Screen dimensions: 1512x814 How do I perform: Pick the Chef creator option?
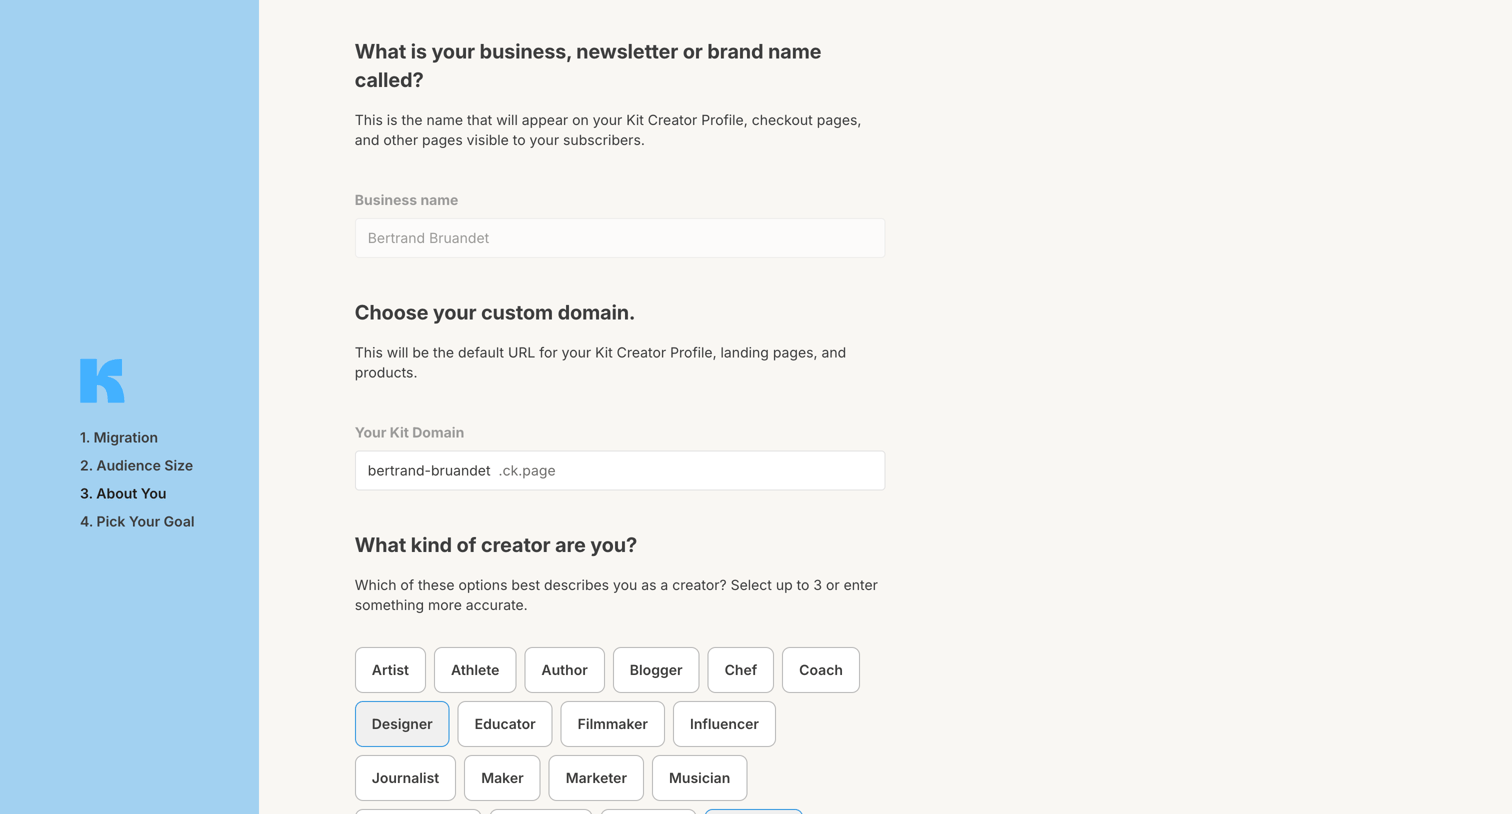[x=740, y=670]
